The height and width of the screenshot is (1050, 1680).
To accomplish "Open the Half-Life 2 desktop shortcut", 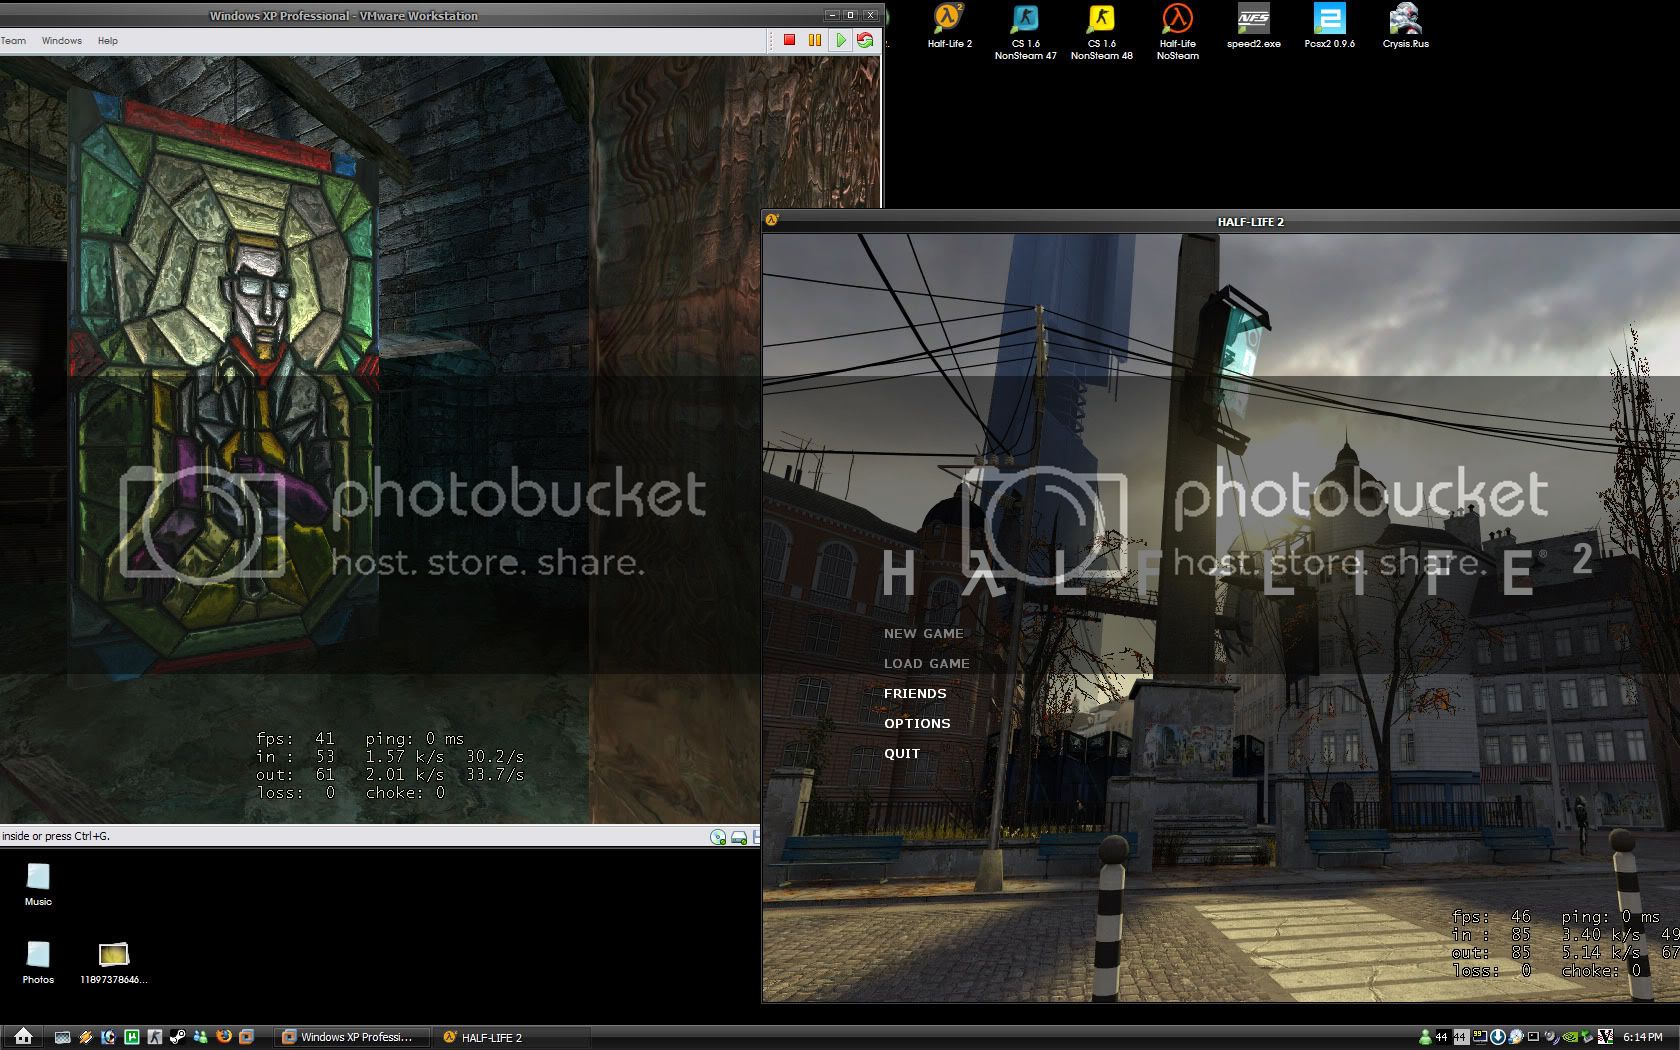I will point(949,22).
